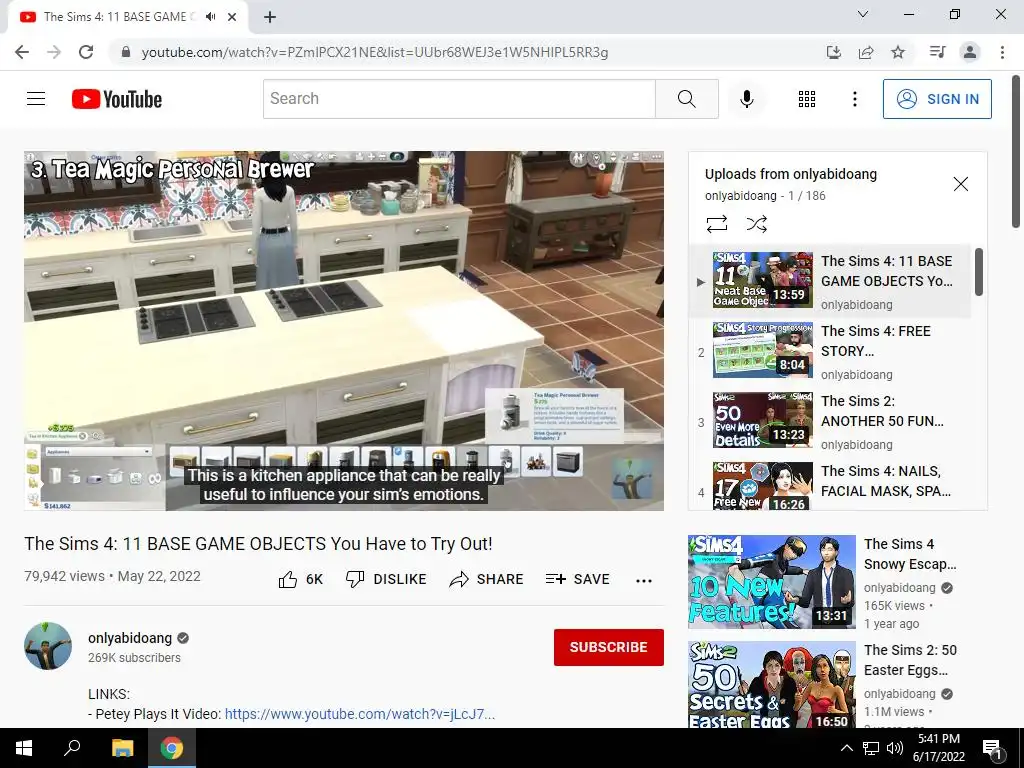Open SHARE options for the video
1024x768 pixels.
pyautogui.click(x=487, y=579)
